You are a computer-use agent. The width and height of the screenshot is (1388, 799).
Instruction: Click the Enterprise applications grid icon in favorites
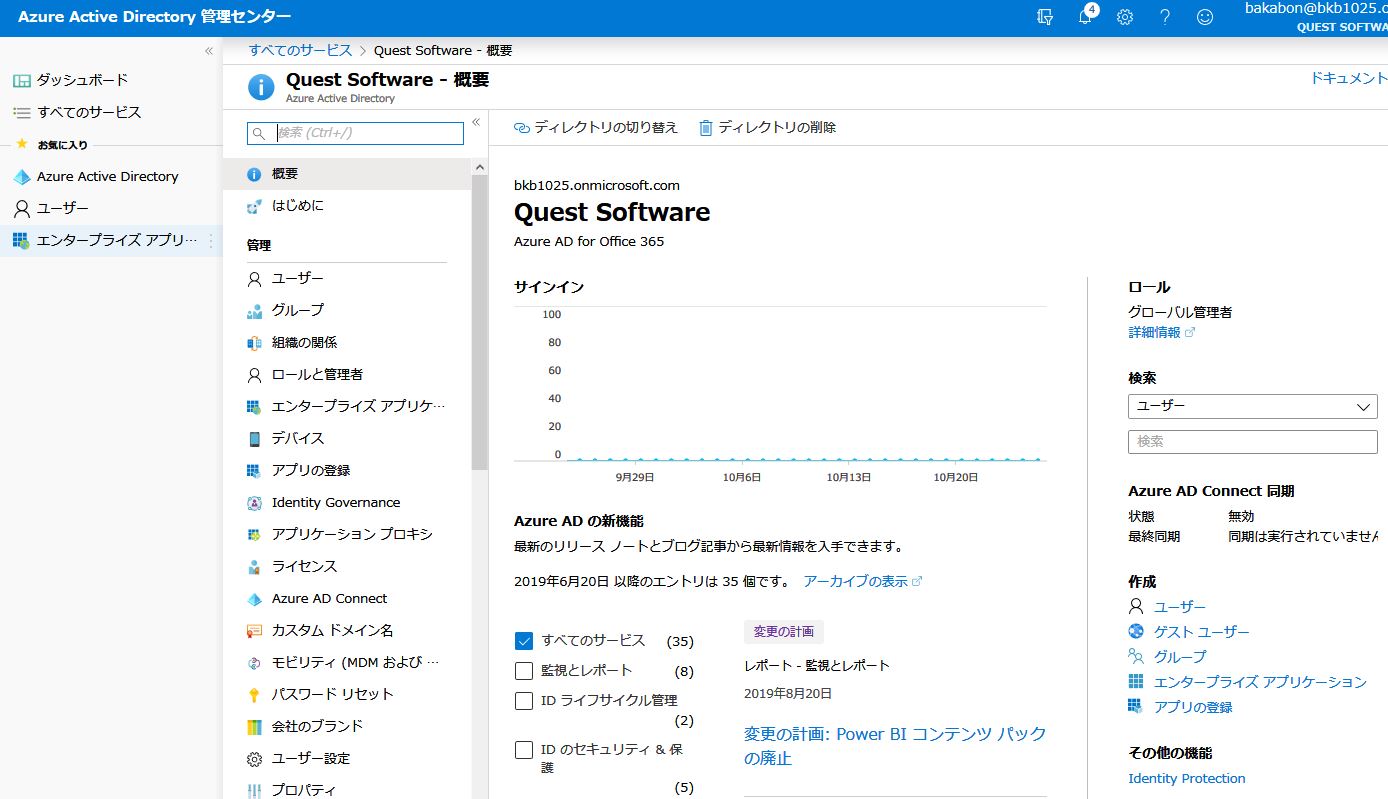pos(21,241)
